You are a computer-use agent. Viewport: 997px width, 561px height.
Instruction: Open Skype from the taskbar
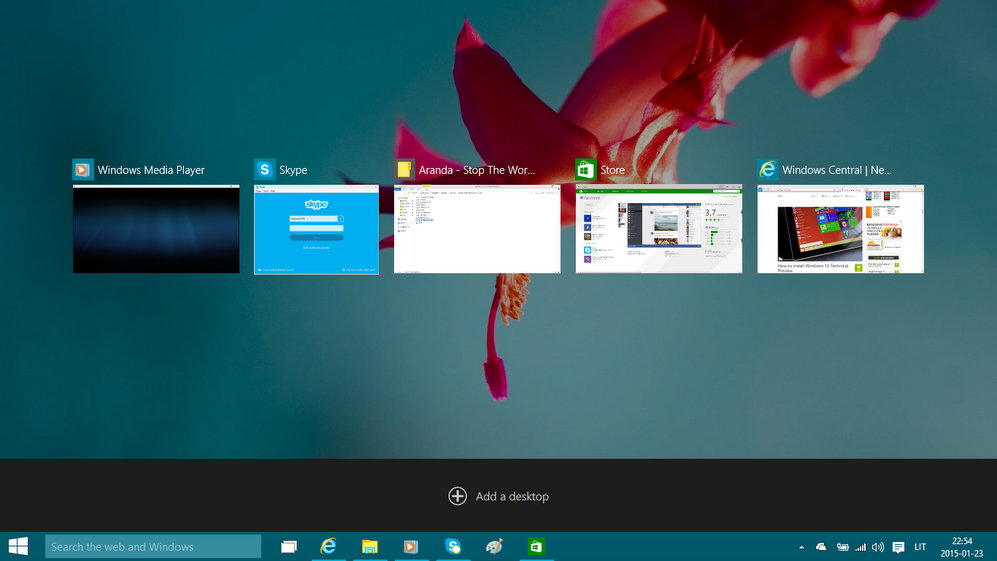453,546
